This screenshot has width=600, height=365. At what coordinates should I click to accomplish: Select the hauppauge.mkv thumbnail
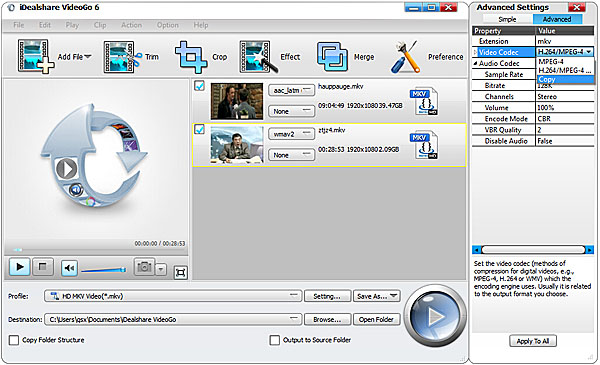[237, 101]
